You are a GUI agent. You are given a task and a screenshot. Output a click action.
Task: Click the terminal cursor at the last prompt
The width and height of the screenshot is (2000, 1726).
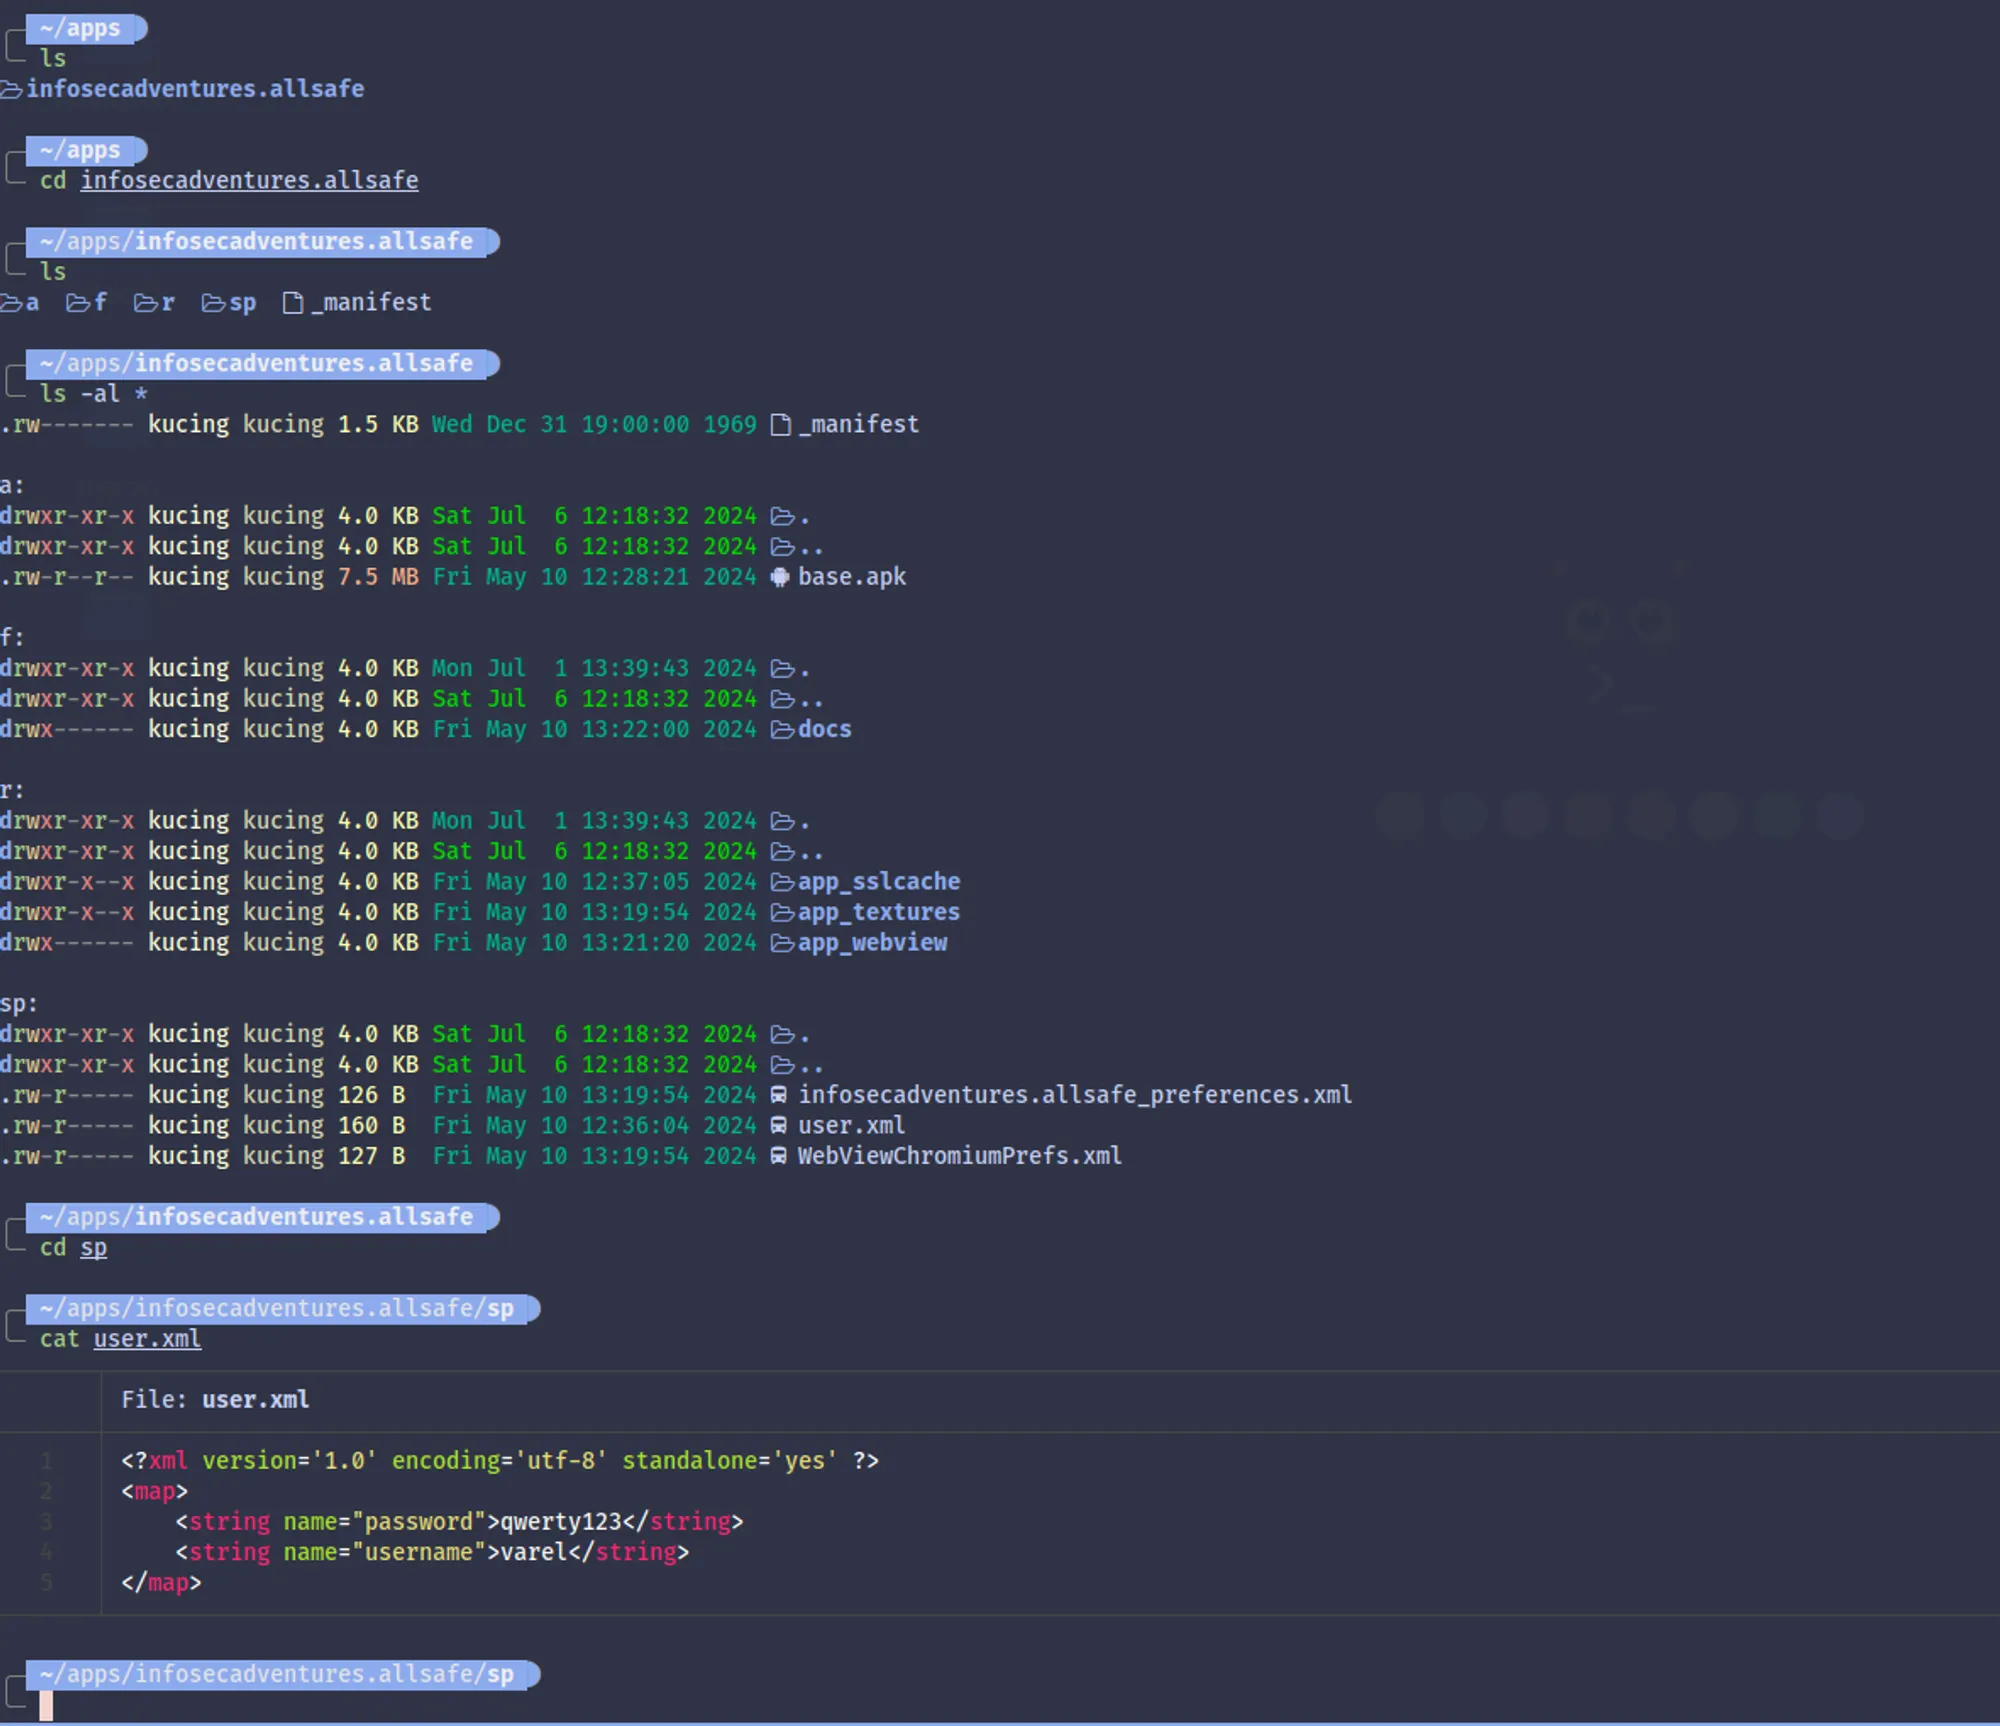(x=46, y=1706)
